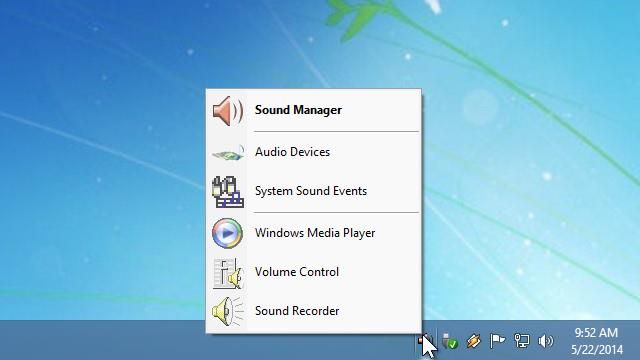The image size is (640, 360).
Task: Open Sound Manager from the context menu
Action: tap(313, 110)
